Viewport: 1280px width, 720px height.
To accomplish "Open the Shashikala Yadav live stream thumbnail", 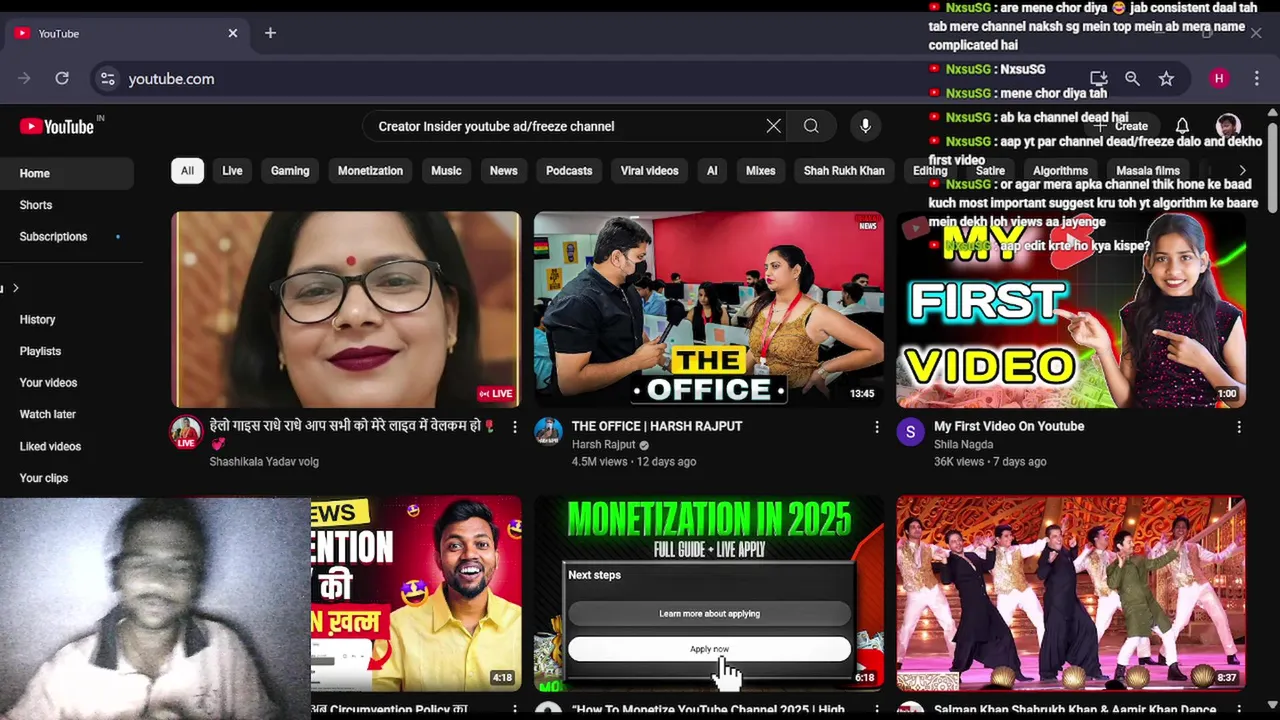I will (x=346, y=309).
